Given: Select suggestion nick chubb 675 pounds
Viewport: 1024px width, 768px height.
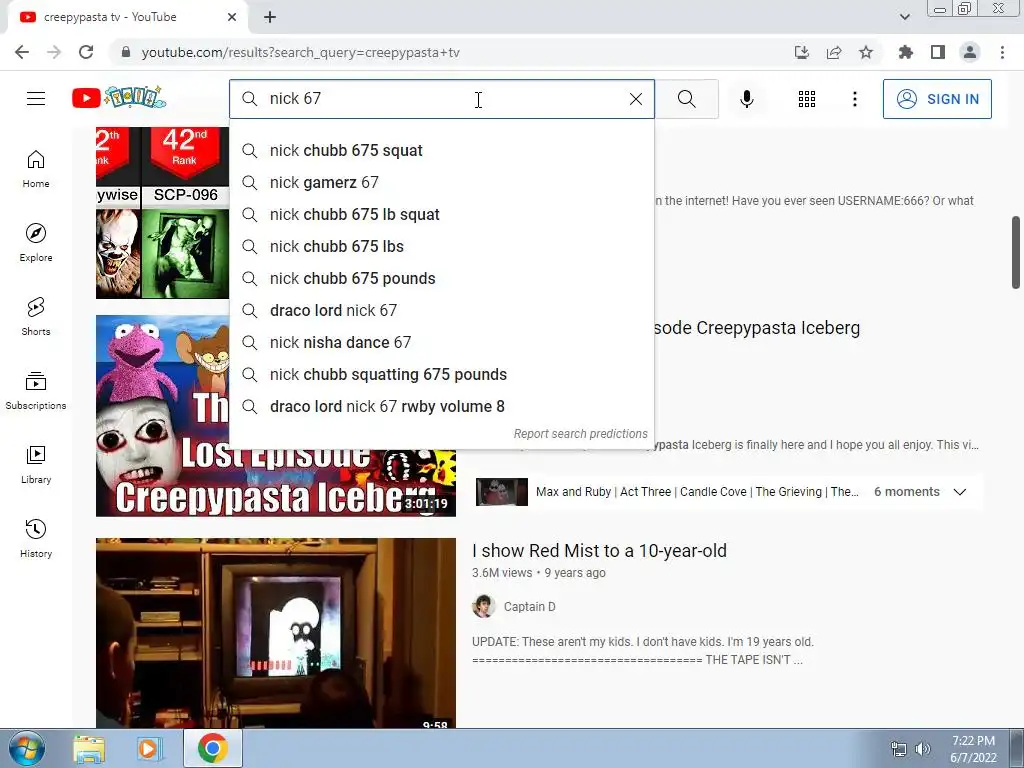Looking at the screenshot, I should pos(442,278).
